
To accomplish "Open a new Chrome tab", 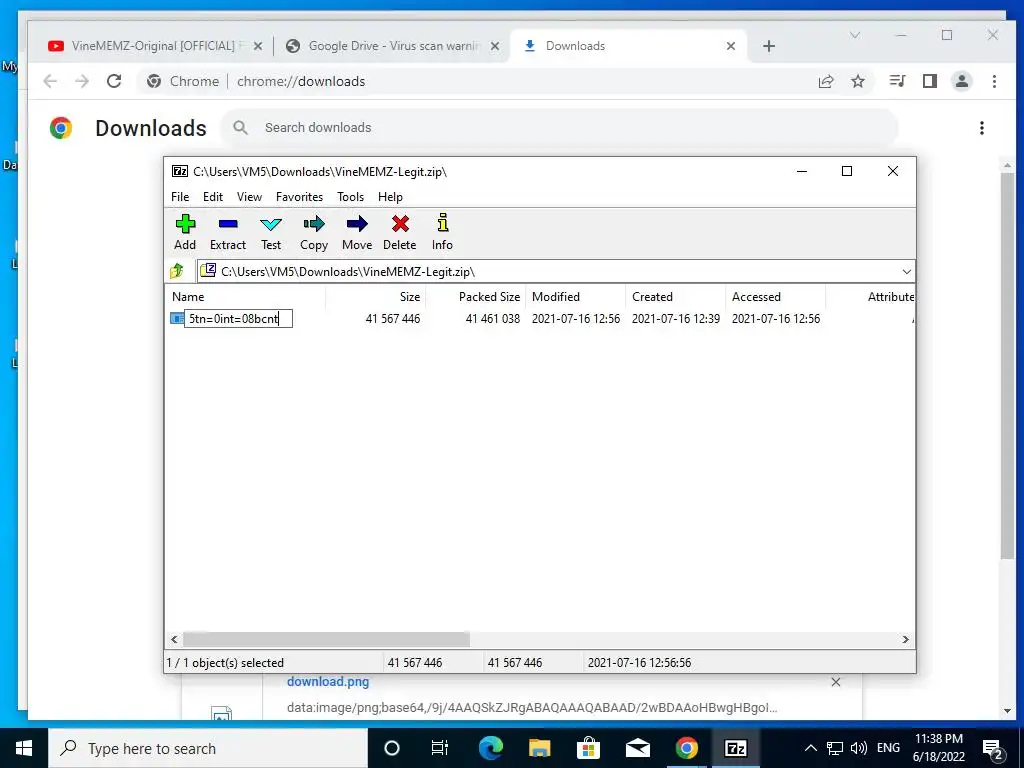I will [x=769, y=46].
